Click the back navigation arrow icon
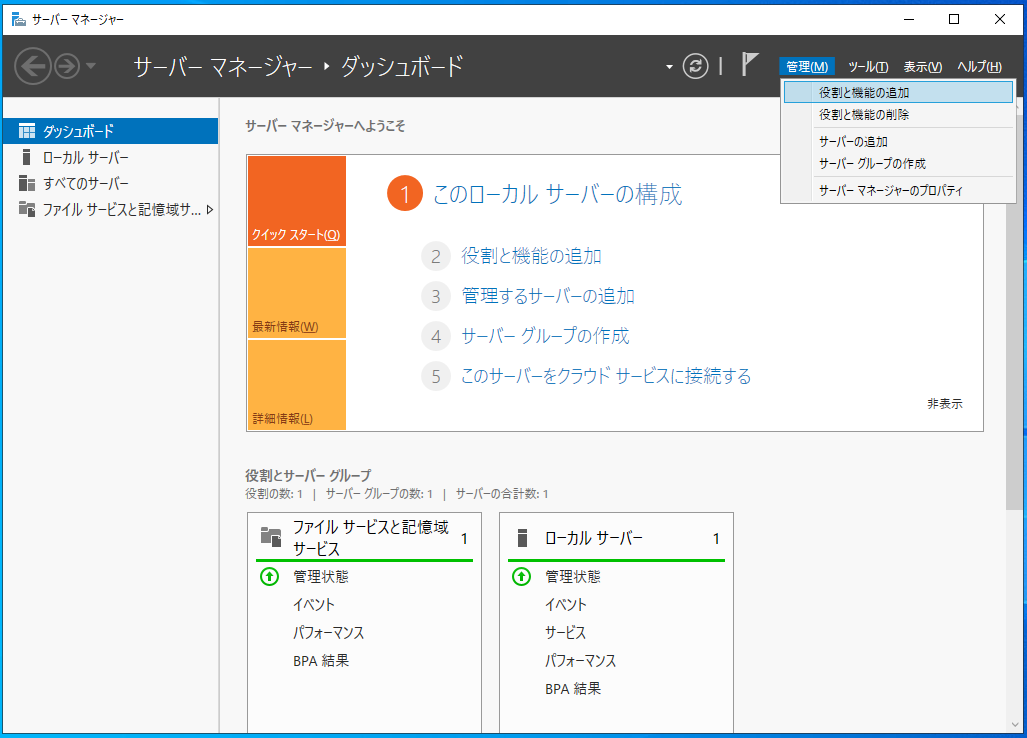 pyautogui.click(x=32, y=66)
